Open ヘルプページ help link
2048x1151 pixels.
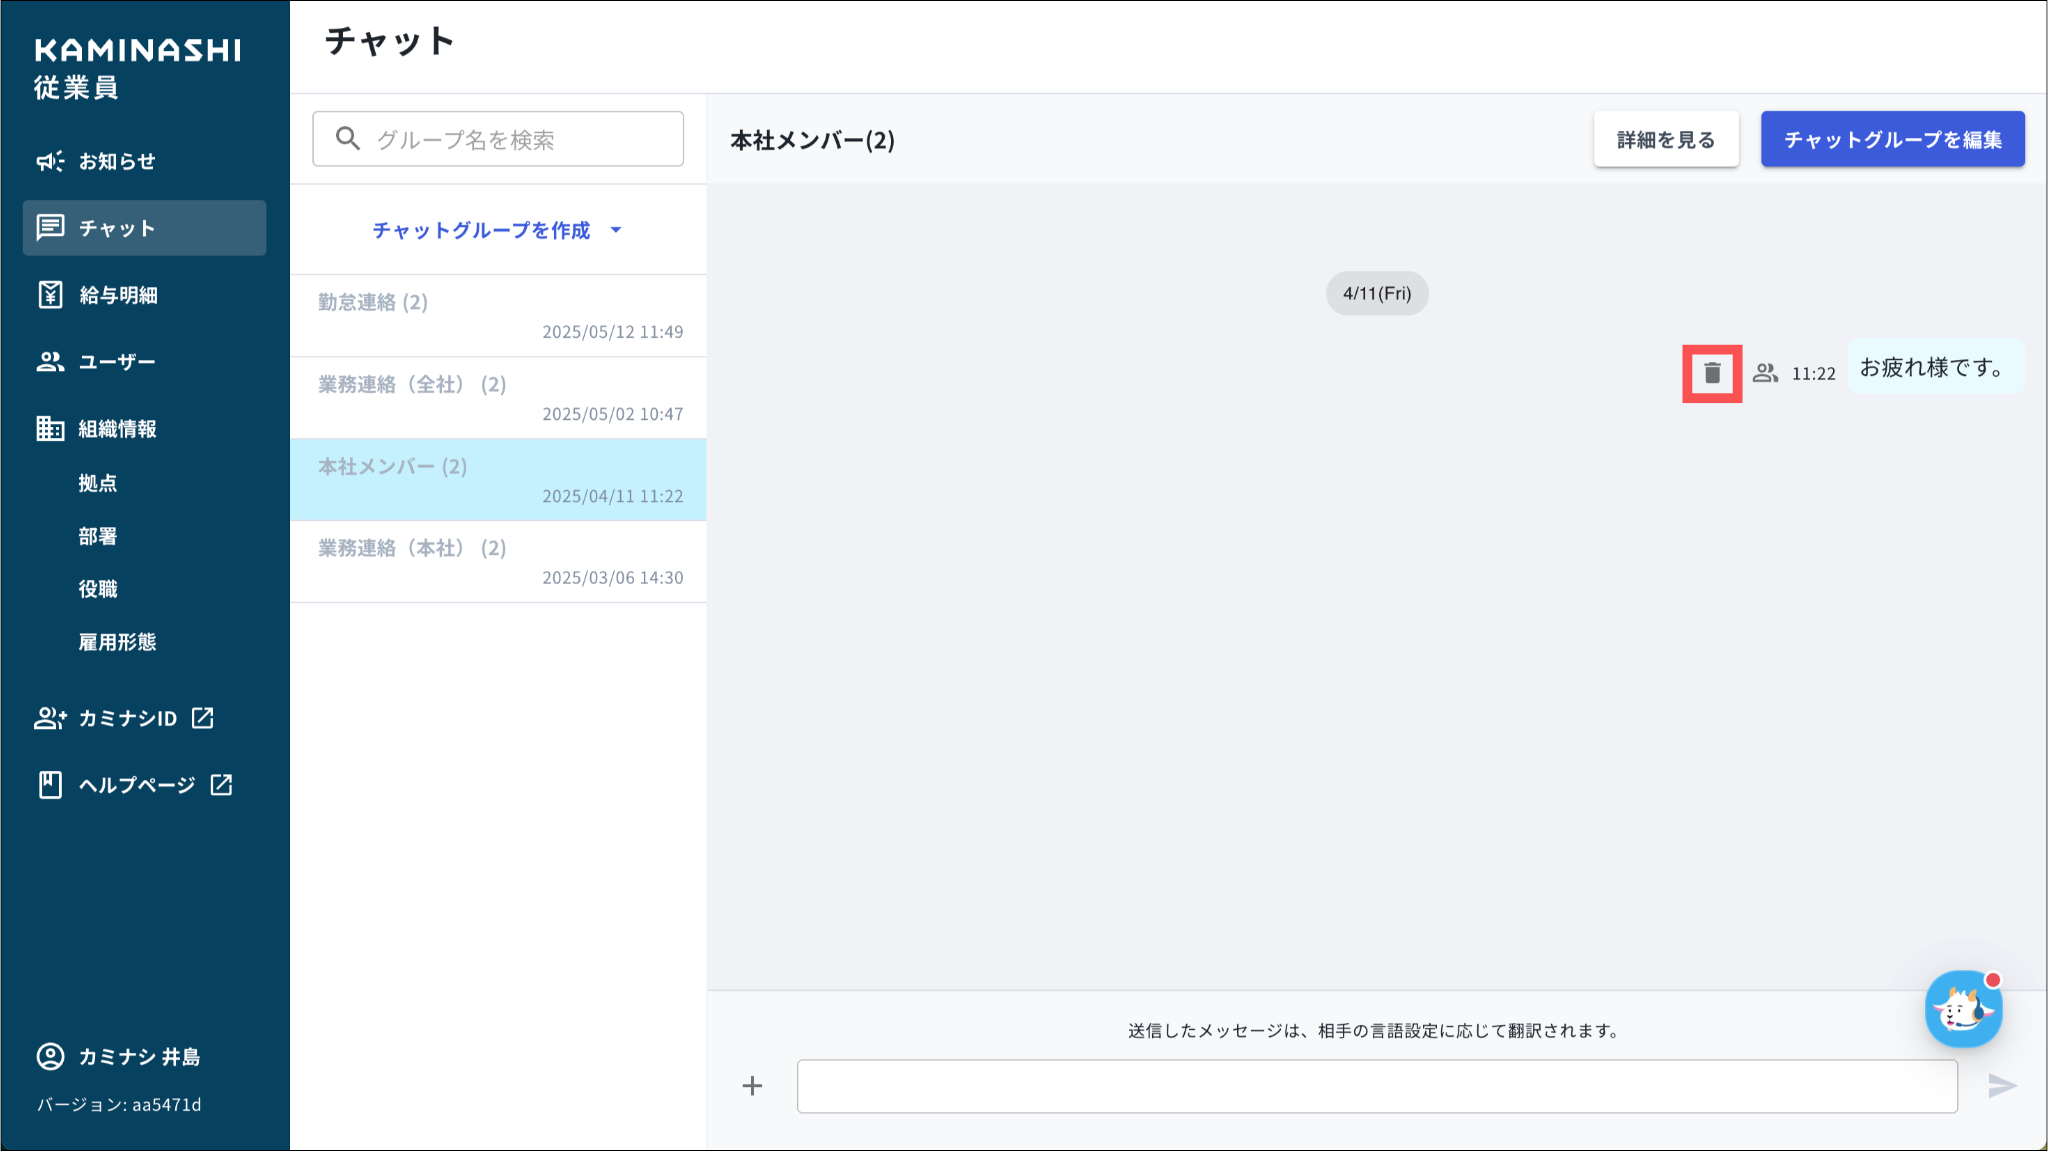[x=137, y=785]
